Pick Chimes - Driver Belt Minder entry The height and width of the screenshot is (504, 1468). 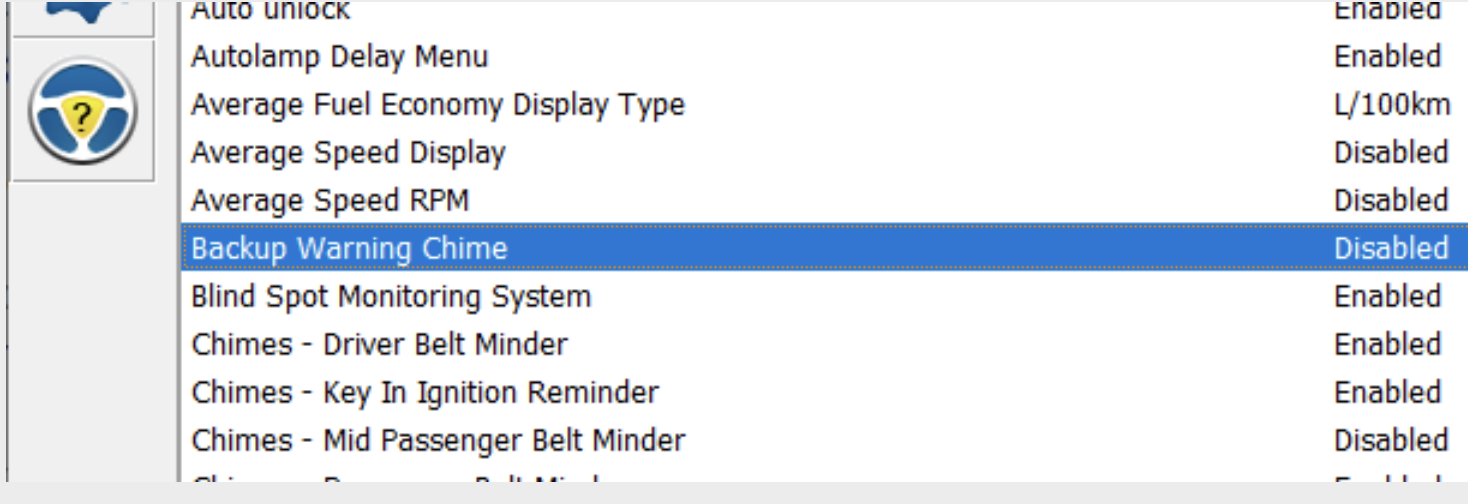click(825, 345)
